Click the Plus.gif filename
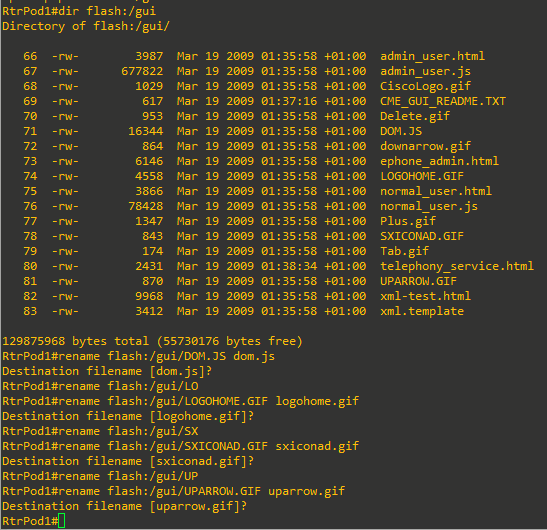547x530 pixels. (x=408, y=222)
